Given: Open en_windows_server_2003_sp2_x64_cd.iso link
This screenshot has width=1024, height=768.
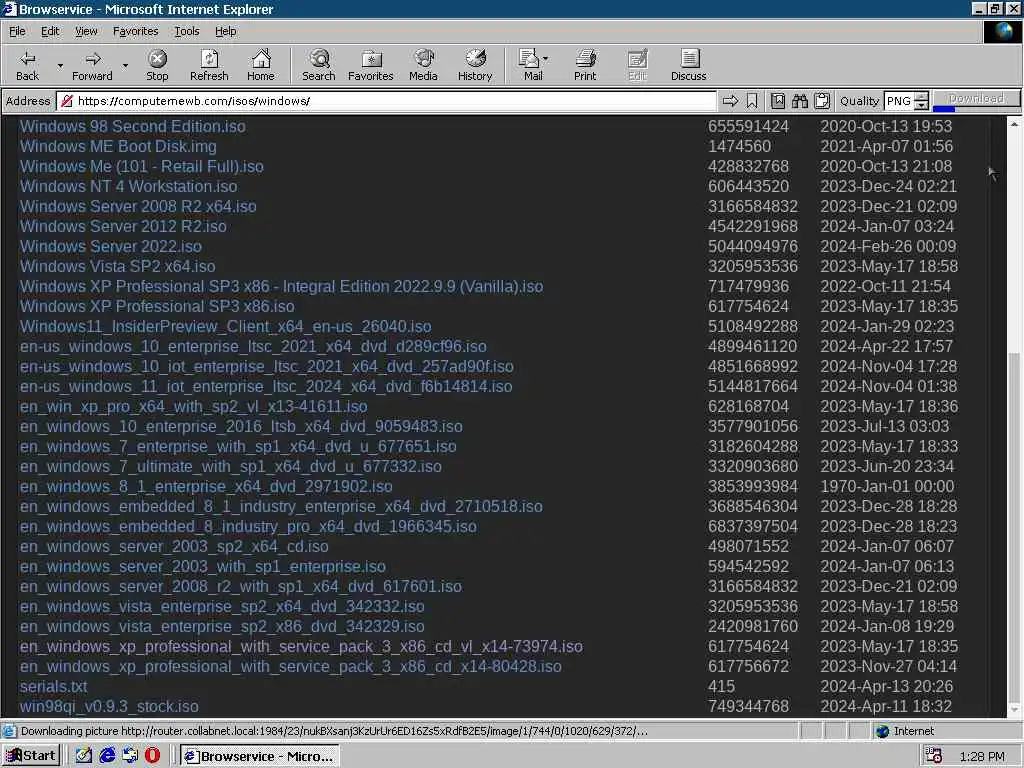Looking at the screenshot, I should [x=174, y=547].
